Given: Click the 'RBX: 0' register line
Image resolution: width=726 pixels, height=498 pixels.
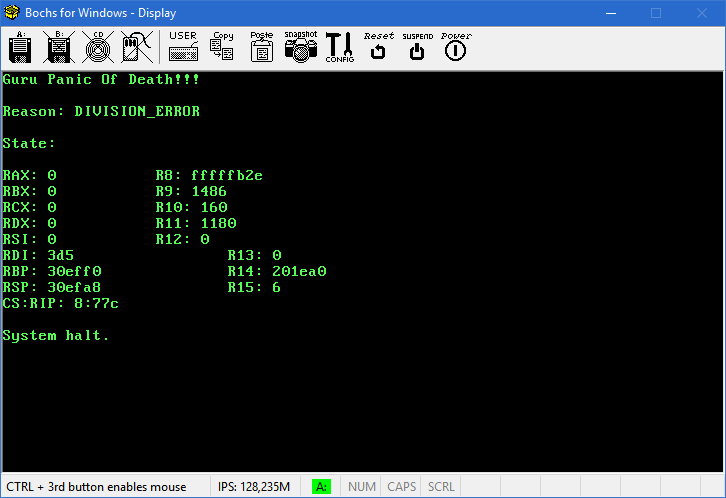Looking at the screenshot, I should [29, 191].
